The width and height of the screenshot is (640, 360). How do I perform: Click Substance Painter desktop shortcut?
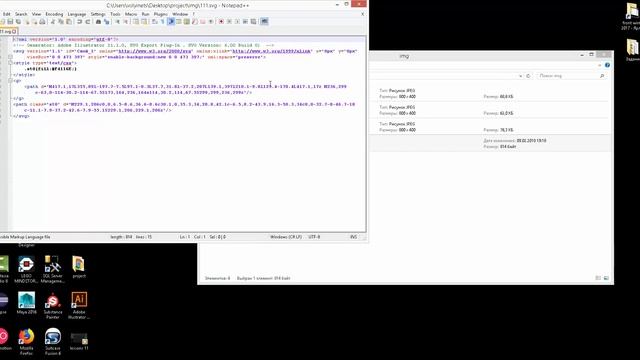click(53, 305)
